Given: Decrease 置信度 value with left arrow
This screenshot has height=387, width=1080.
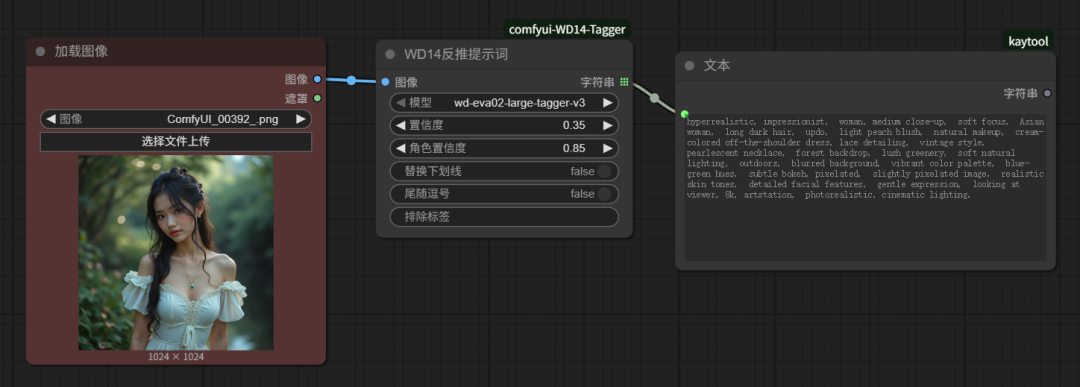Looking at the screenshot, I should point(401,125).
